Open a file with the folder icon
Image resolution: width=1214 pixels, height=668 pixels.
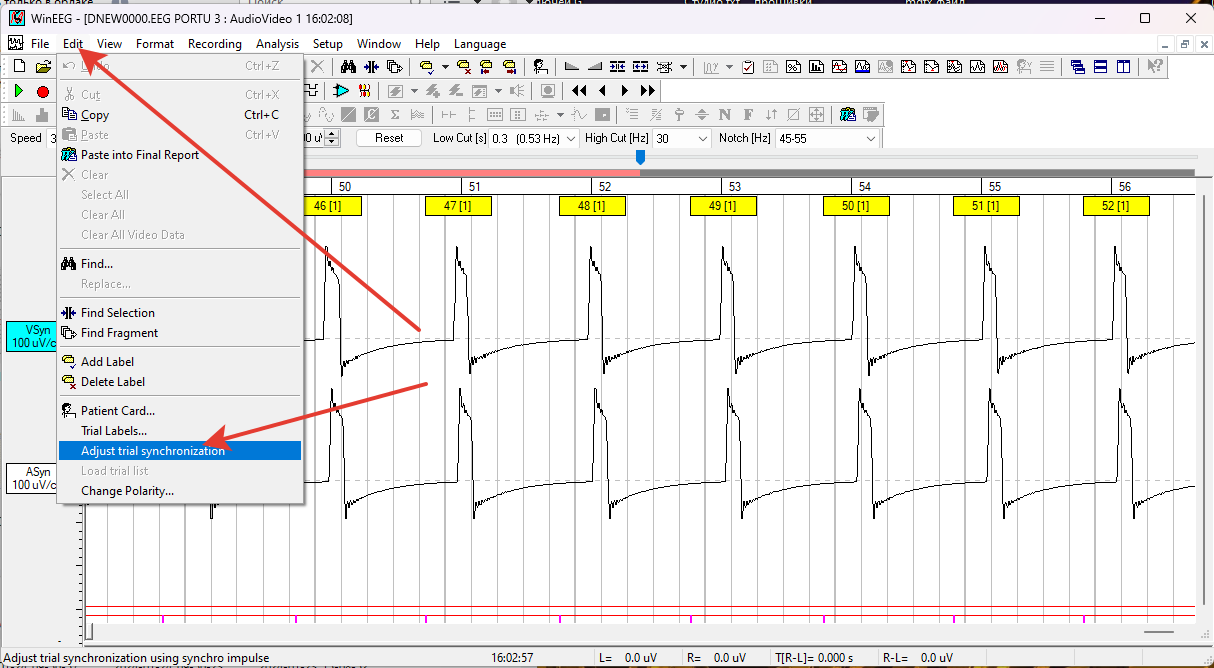pyautogui.click(x=43, y=67)
